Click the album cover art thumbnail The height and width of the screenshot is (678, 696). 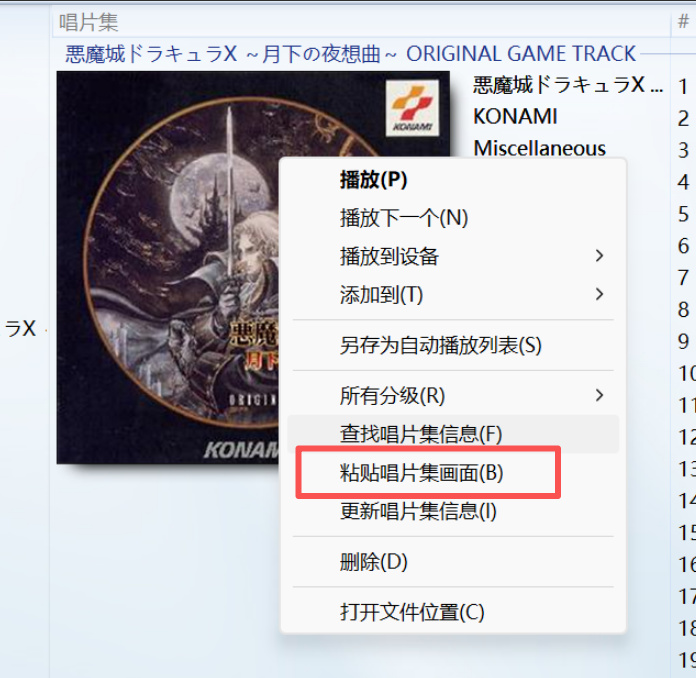click(168, 267)
